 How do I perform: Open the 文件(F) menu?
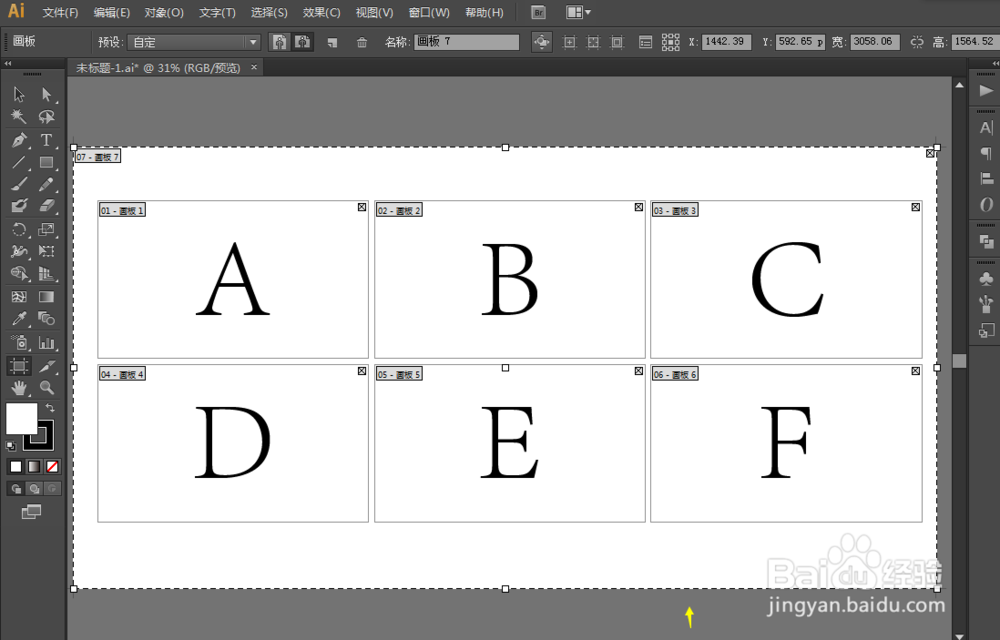click(x=60, y=13)
